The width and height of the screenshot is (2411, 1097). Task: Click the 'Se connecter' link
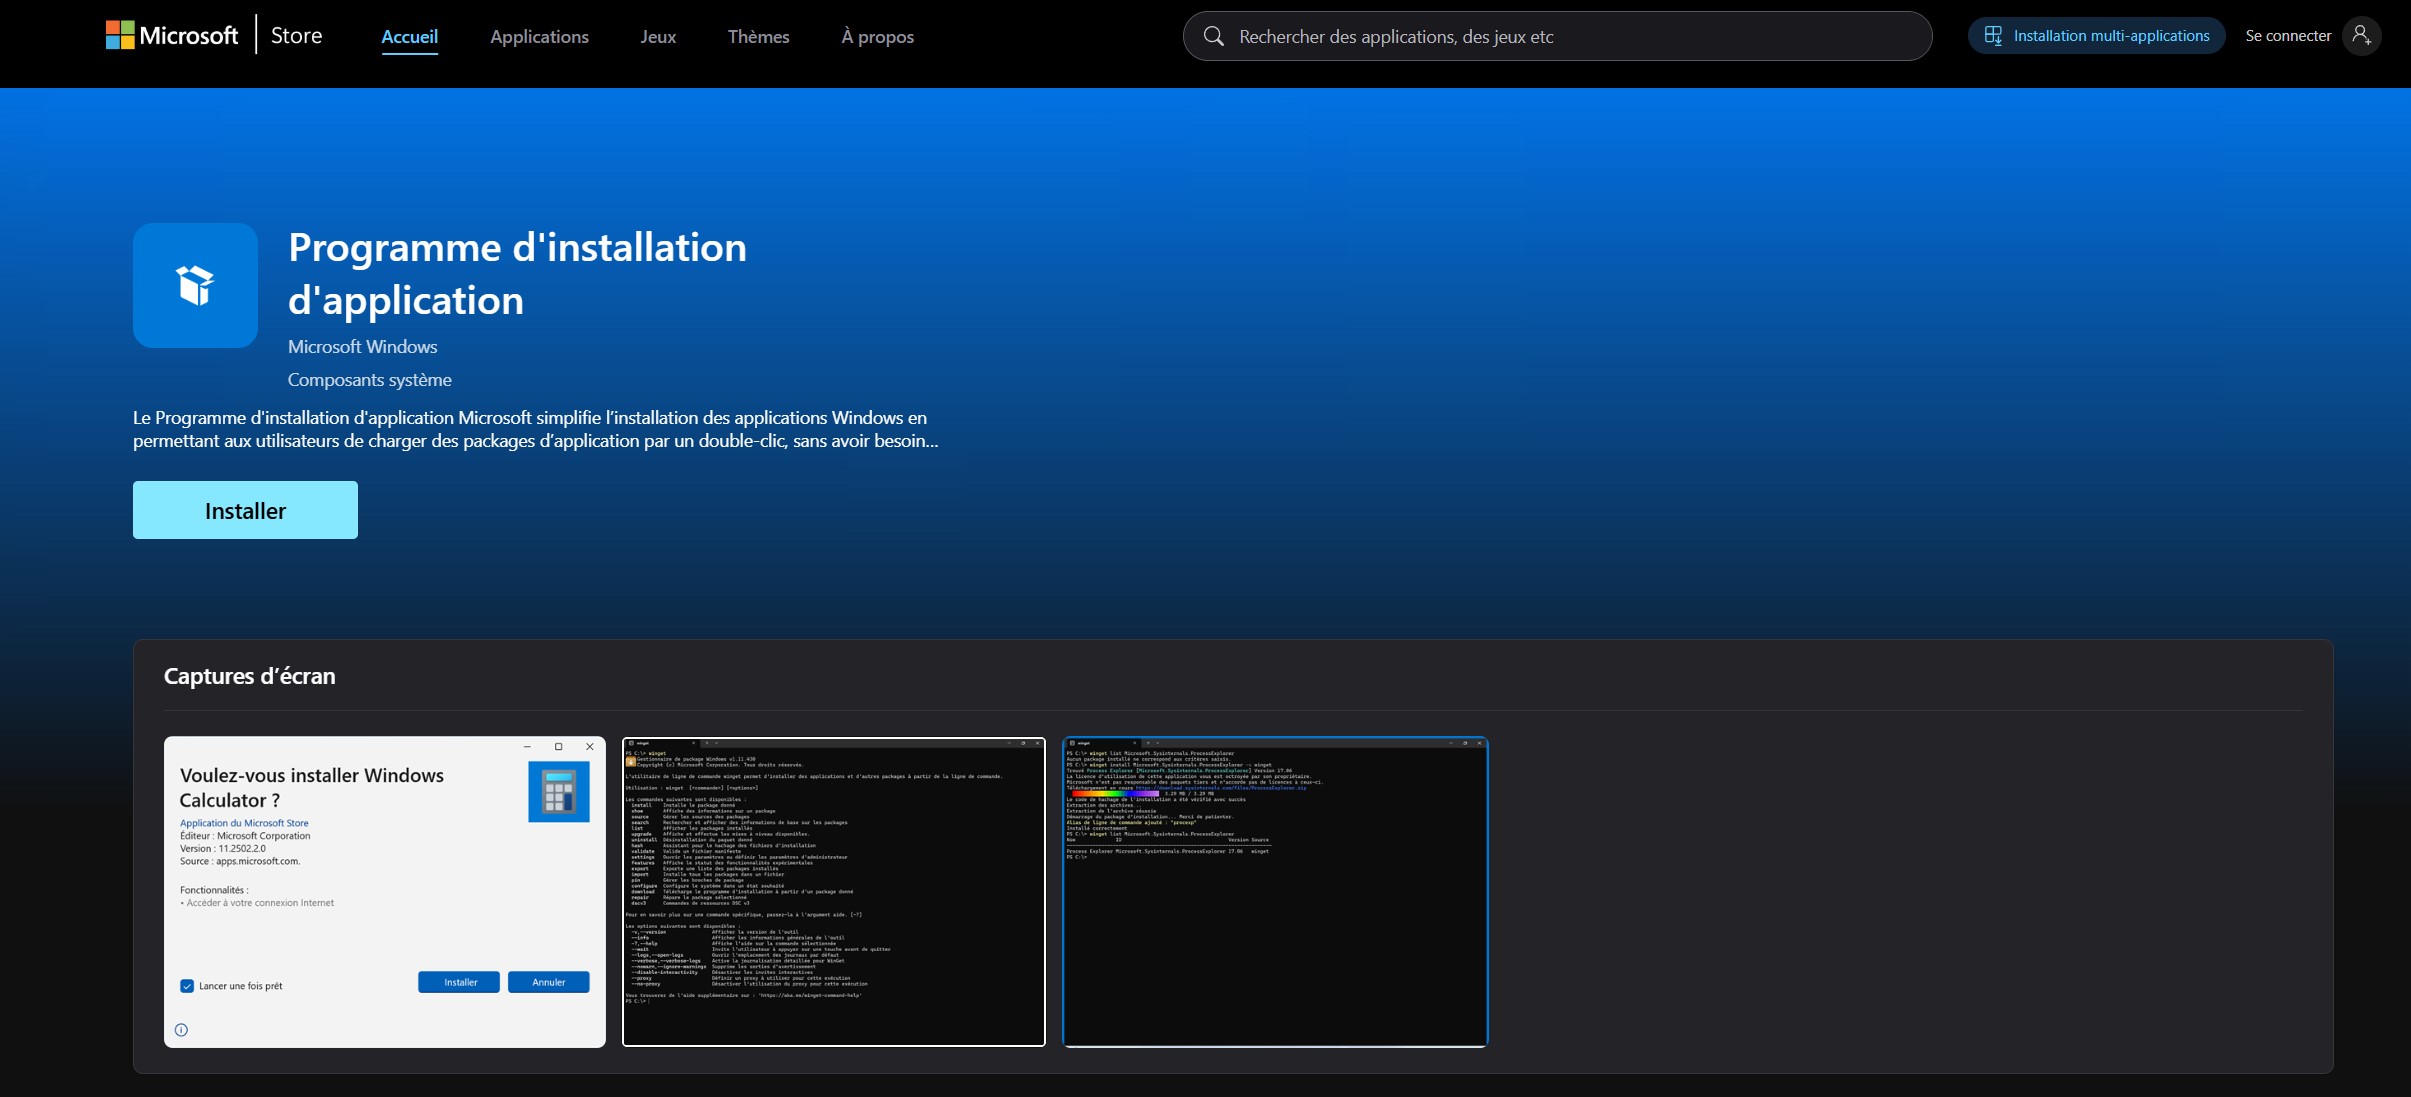click(2288, 35)
